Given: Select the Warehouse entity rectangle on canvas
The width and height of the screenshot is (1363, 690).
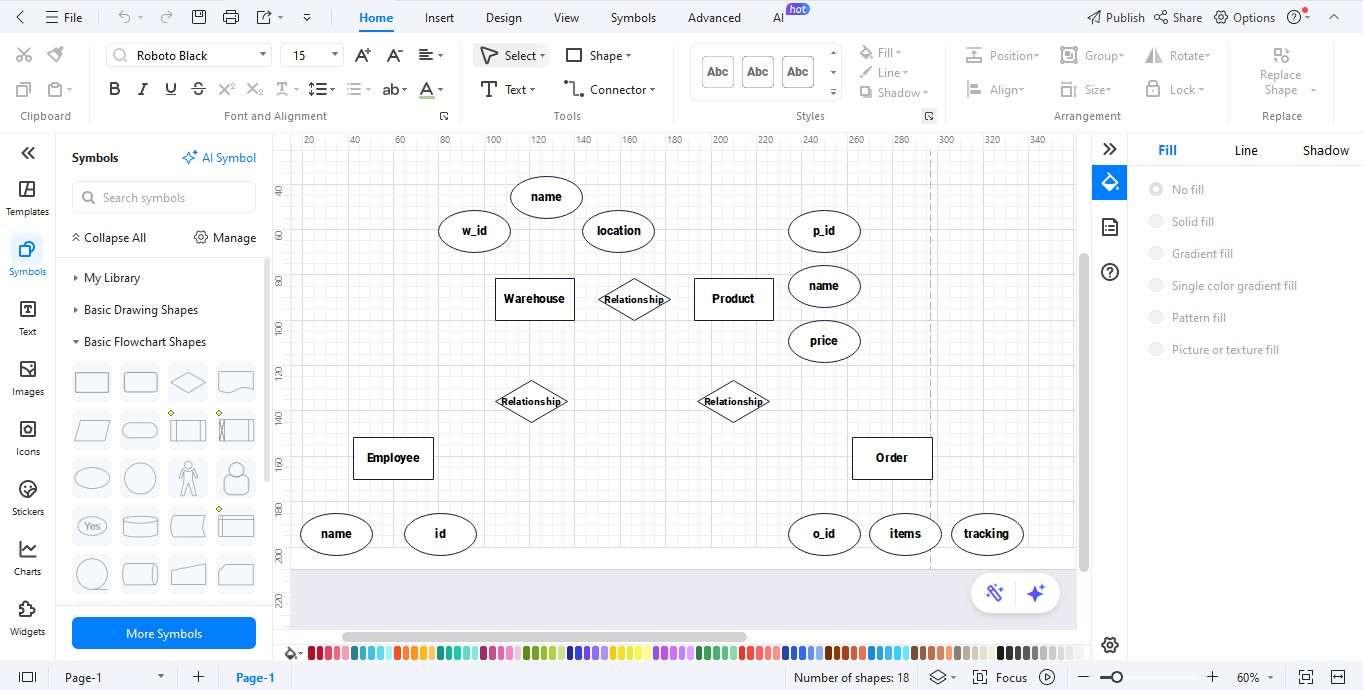Looking at the screenshot, I should [x=535, y=299].
